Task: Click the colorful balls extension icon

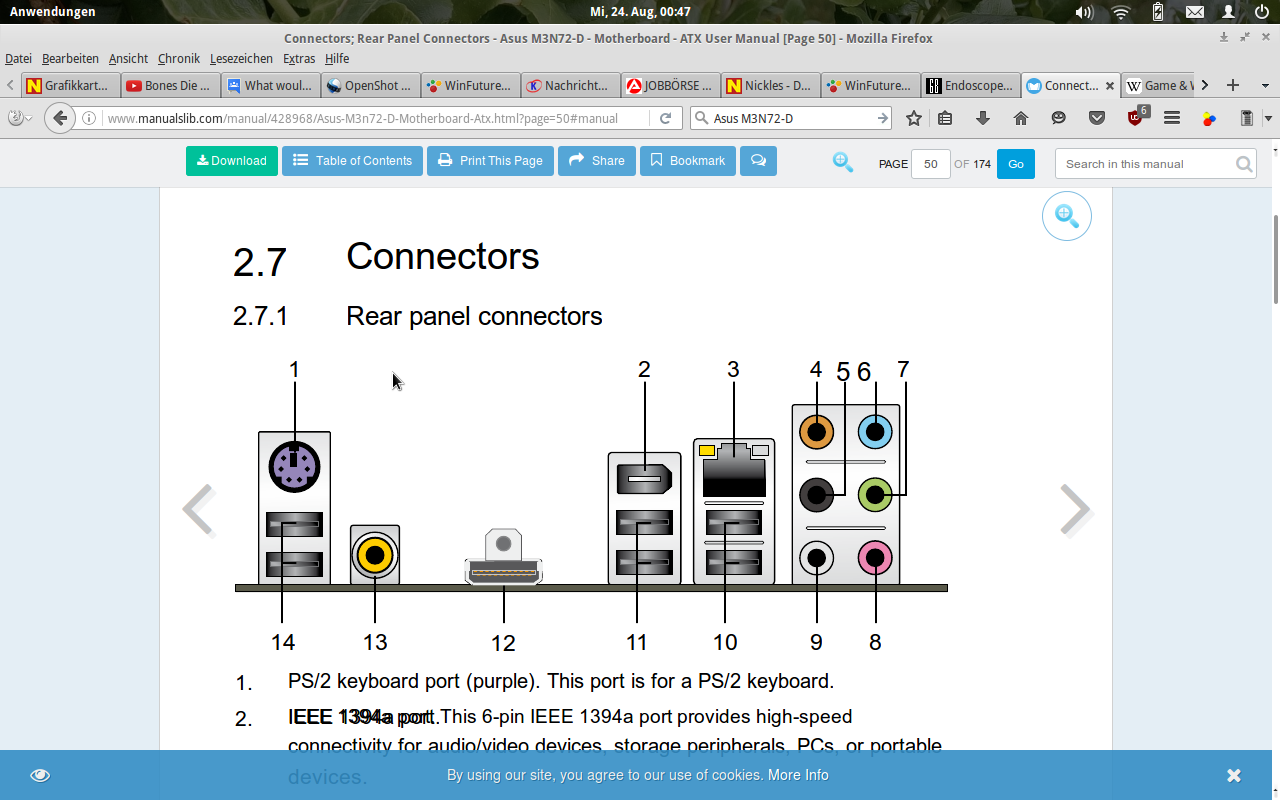Action: [1209, 118]
